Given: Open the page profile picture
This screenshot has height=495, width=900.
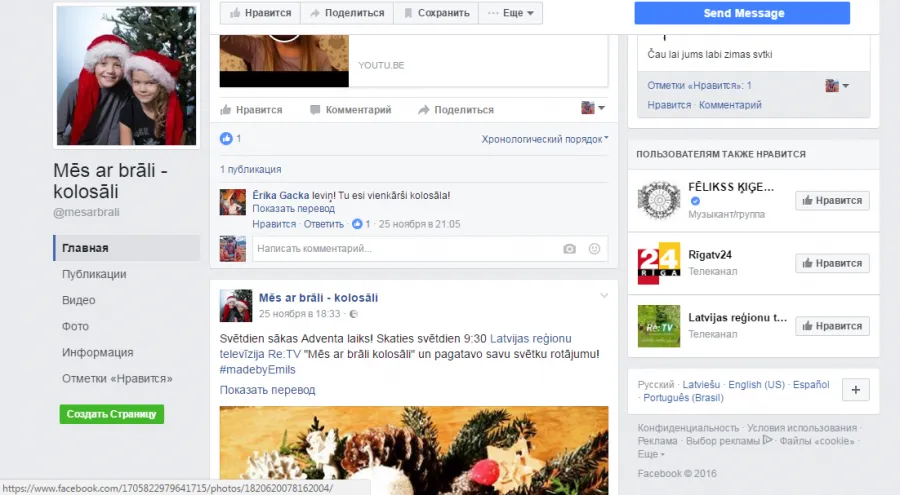Looking at the screenshot, I should coord(126,75).
